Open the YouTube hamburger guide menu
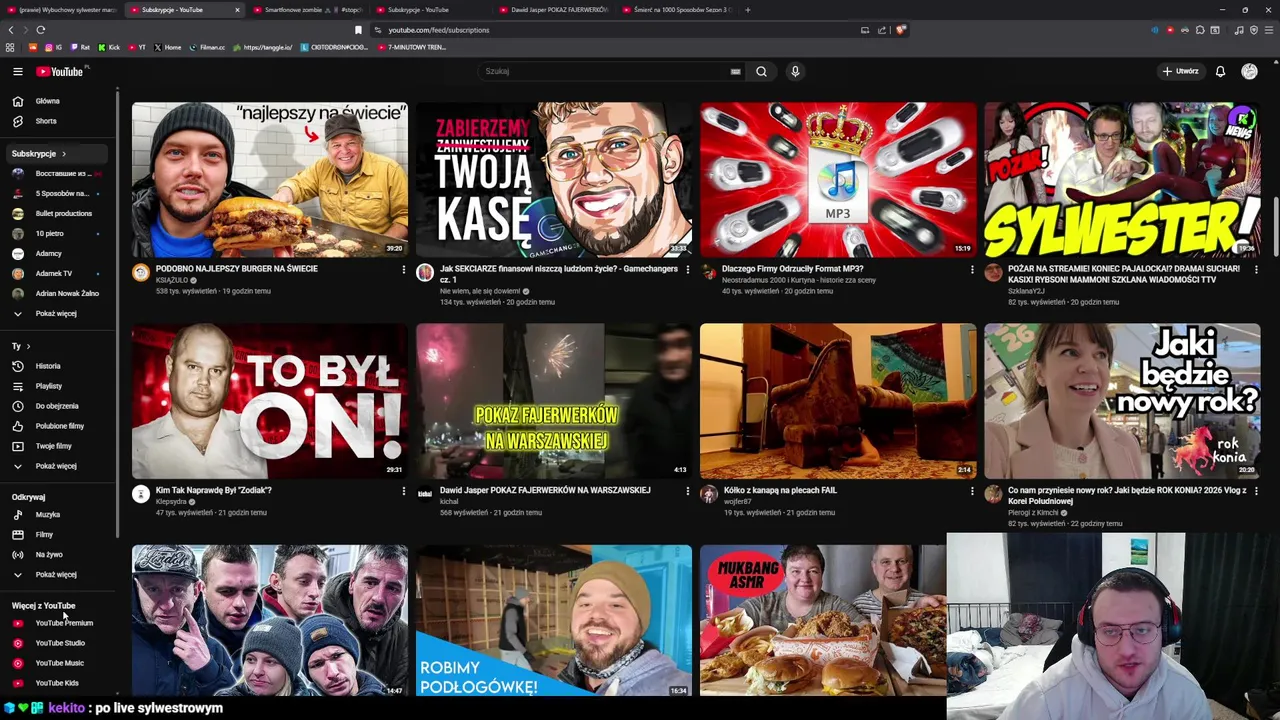This screenshot has height=720, width=1280. [x=17, y=71]
